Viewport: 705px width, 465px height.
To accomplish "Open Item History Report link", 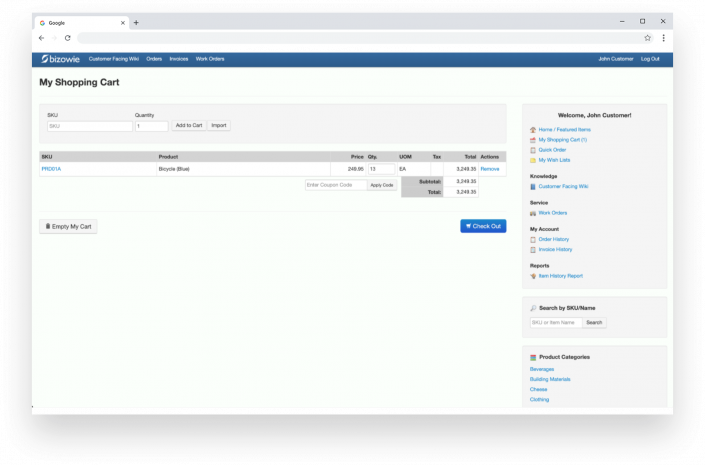I will coord(561,276).
